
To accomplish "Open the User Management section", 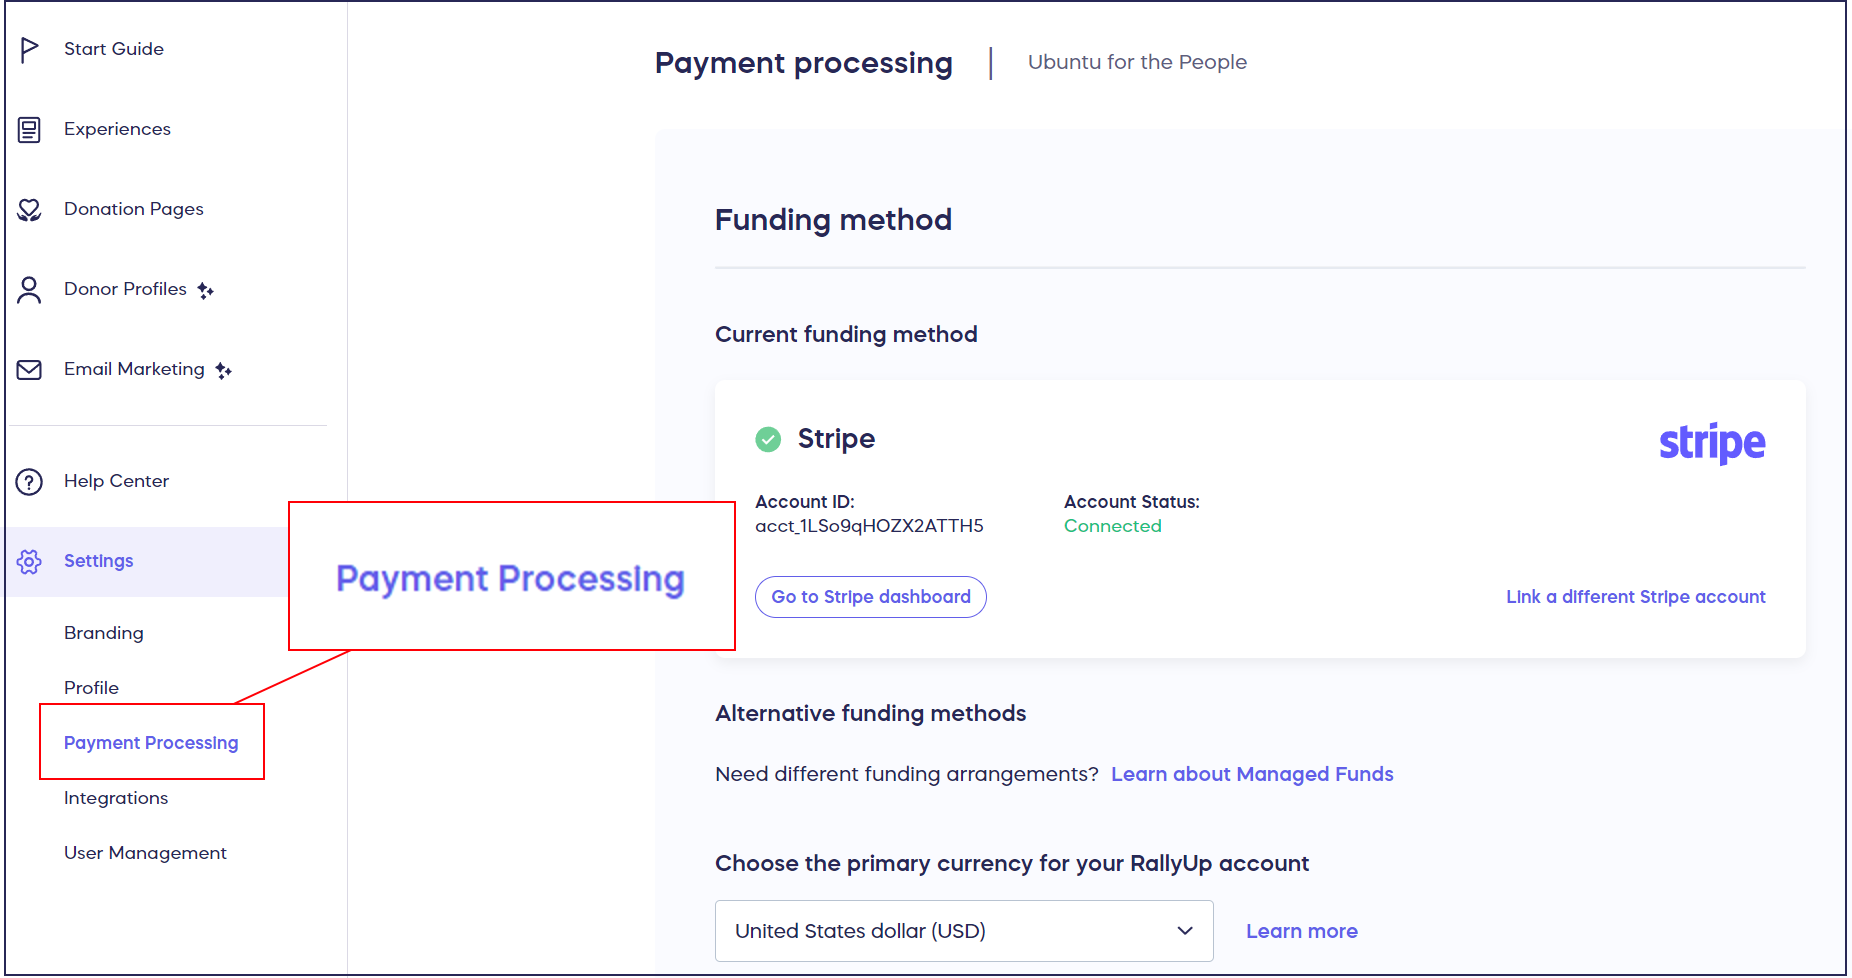I will pos(144,852).
